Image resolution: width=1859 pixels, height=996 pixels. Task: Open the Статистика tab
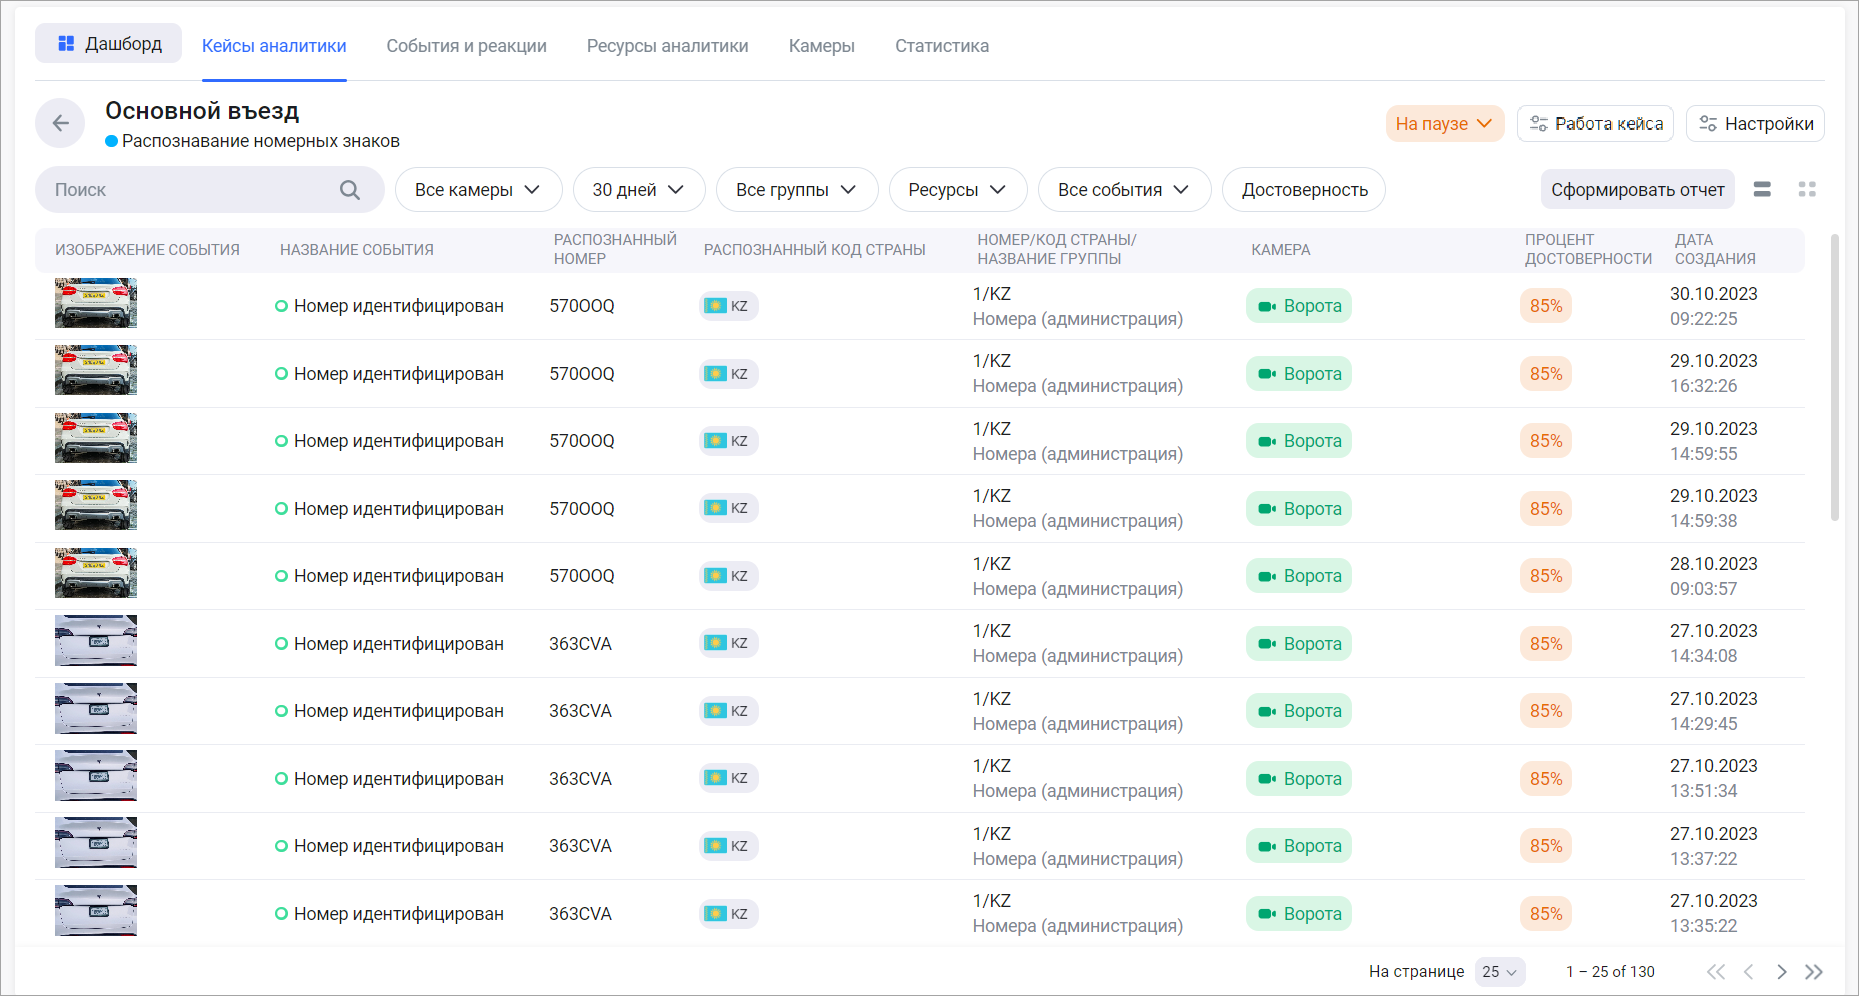(x=941, y=46)
